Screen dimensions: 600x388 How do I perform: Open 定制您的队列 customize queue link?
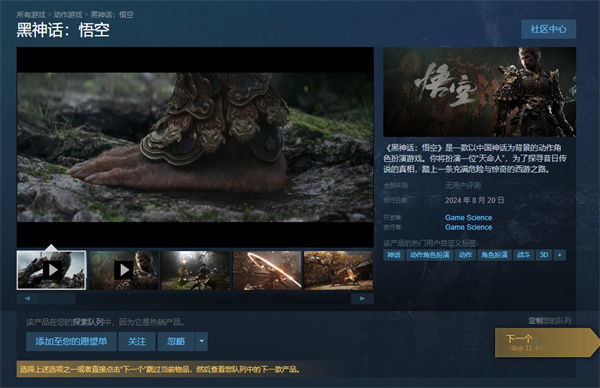point(549,321)
